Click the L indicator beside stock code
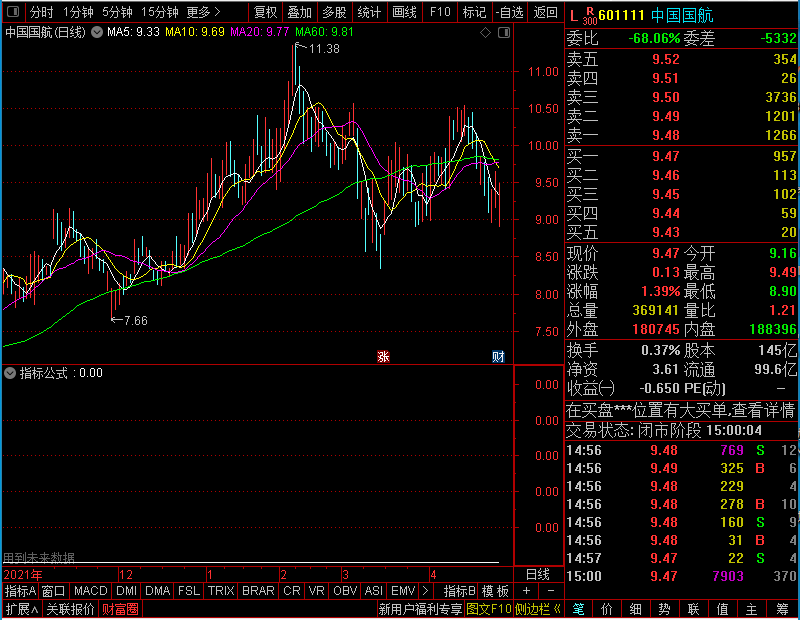This screenshot has width=800, height=620. (x=573, y=16)
